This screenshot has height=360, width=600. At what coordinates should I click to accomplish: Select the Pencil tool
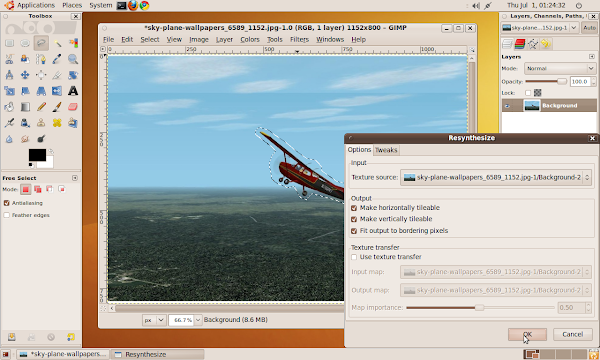[41, 107]
